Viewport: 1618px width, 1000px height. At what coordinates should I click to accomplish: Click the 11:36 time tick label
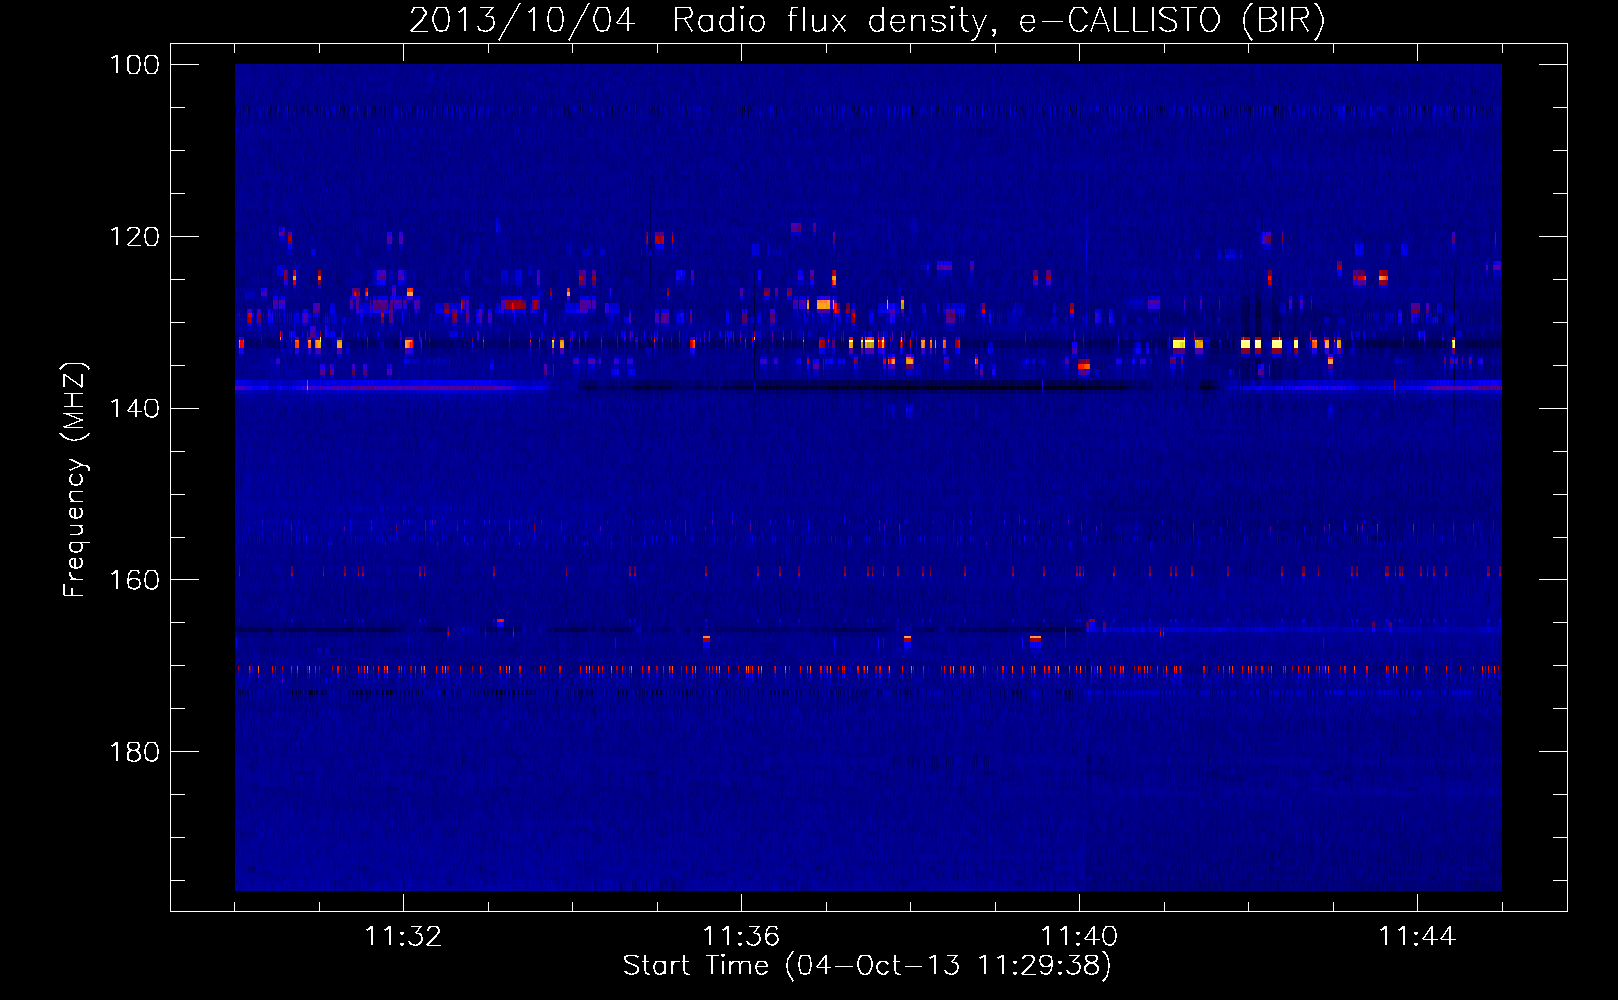click(x=741, y=936)
